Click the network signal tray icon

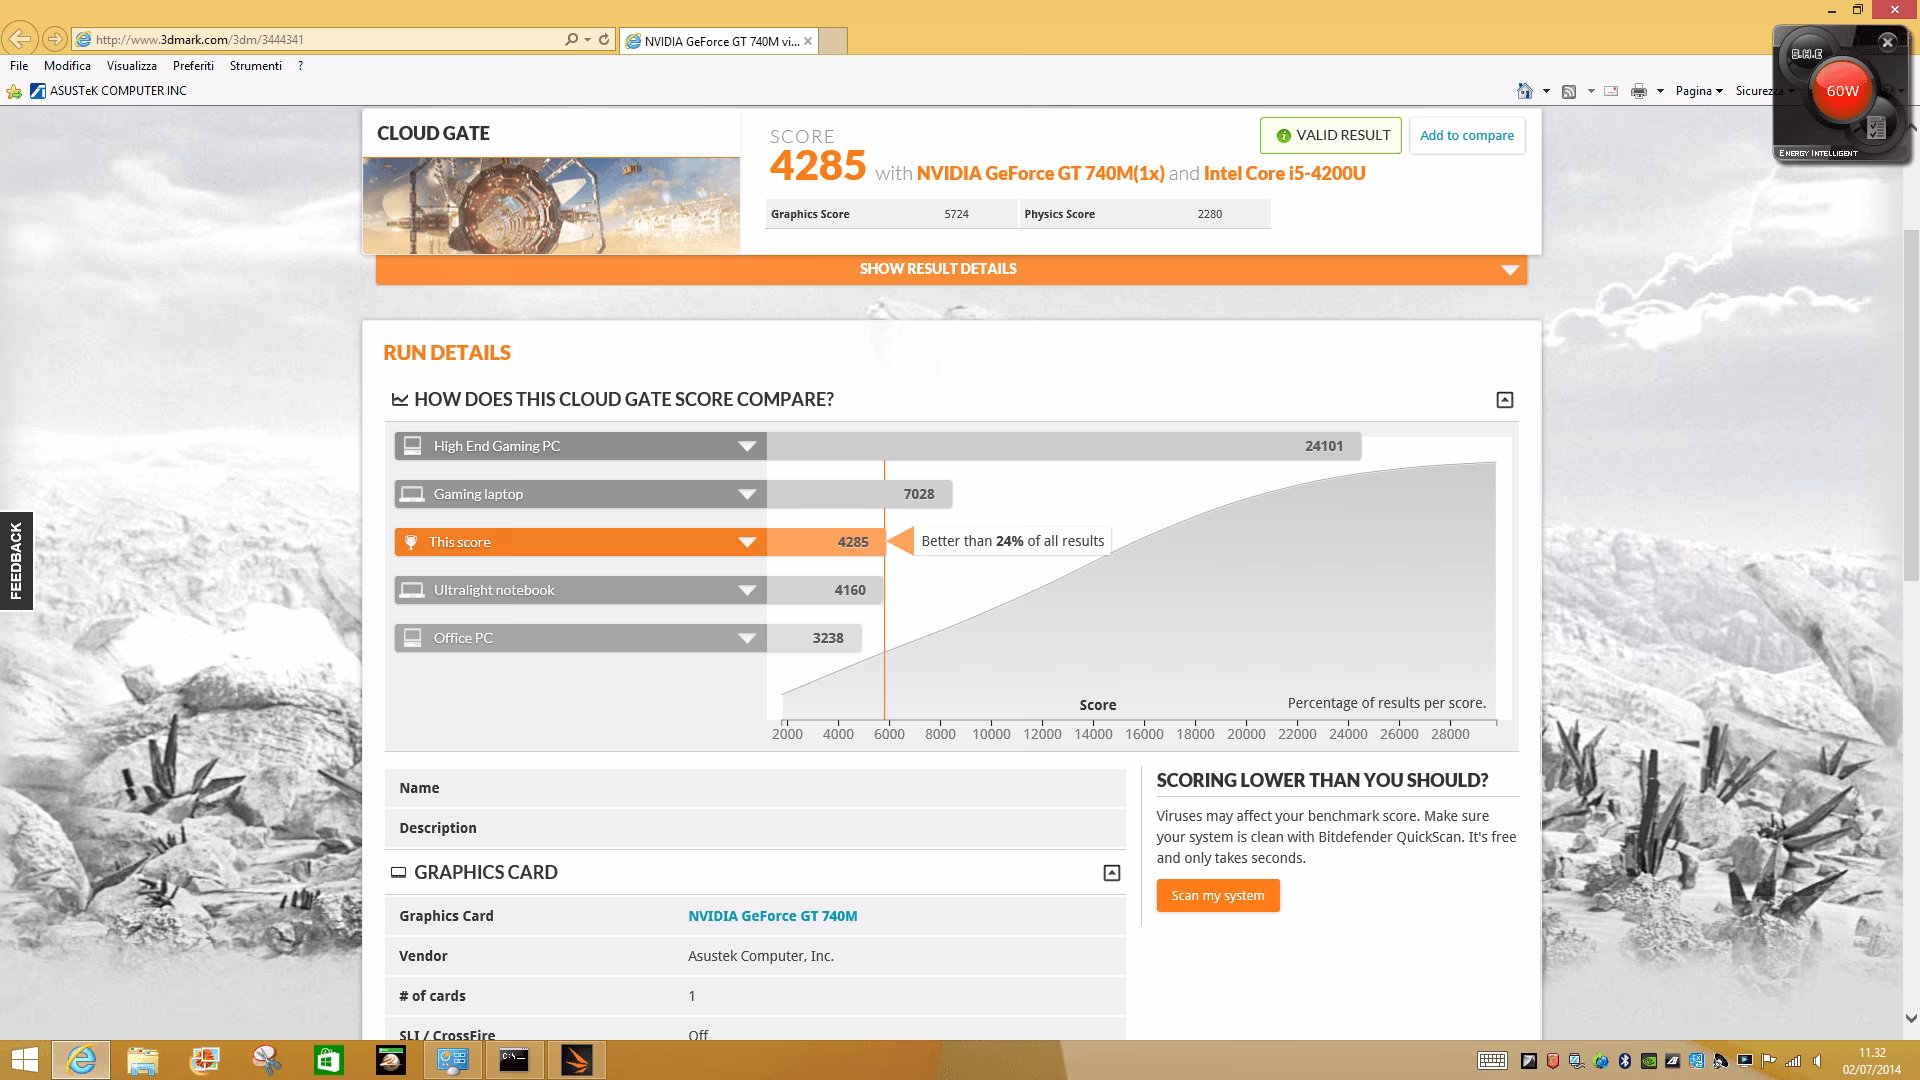click(x=1793, y=1061)
